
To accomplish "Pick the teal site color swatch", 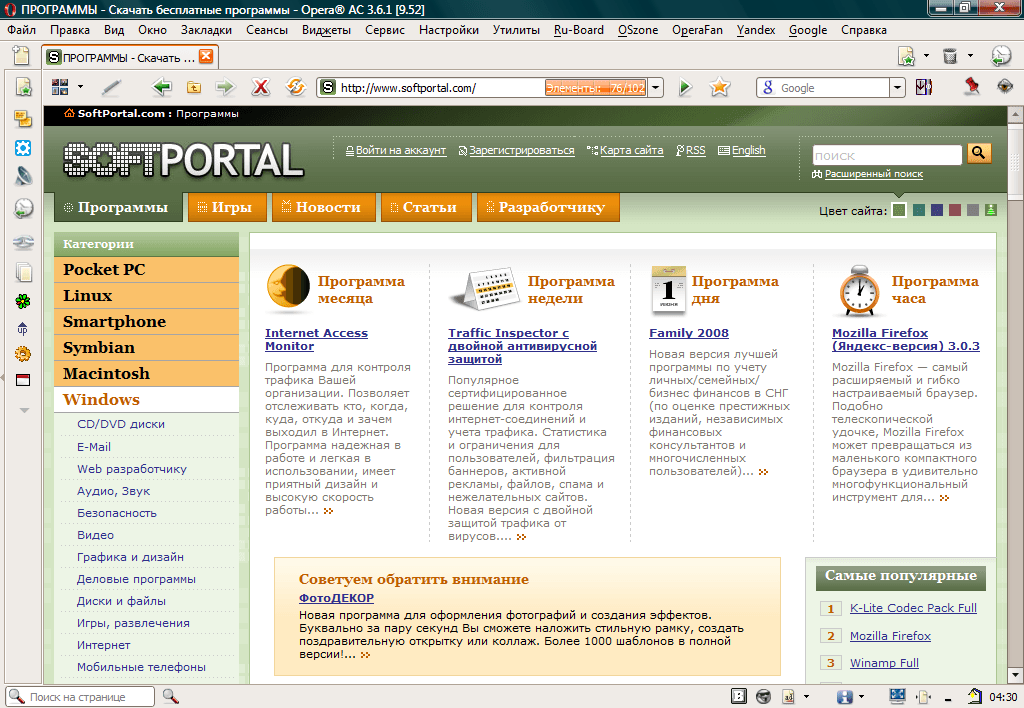I will click(x=918, y=210).
